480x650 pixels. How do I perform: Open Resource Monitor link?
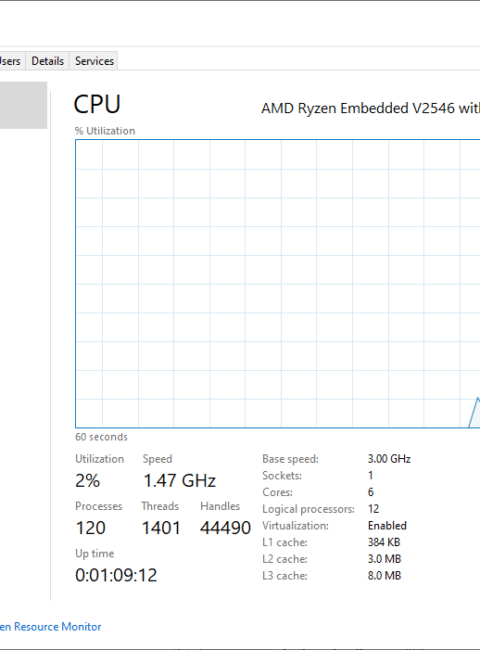[x=51, y=626]
